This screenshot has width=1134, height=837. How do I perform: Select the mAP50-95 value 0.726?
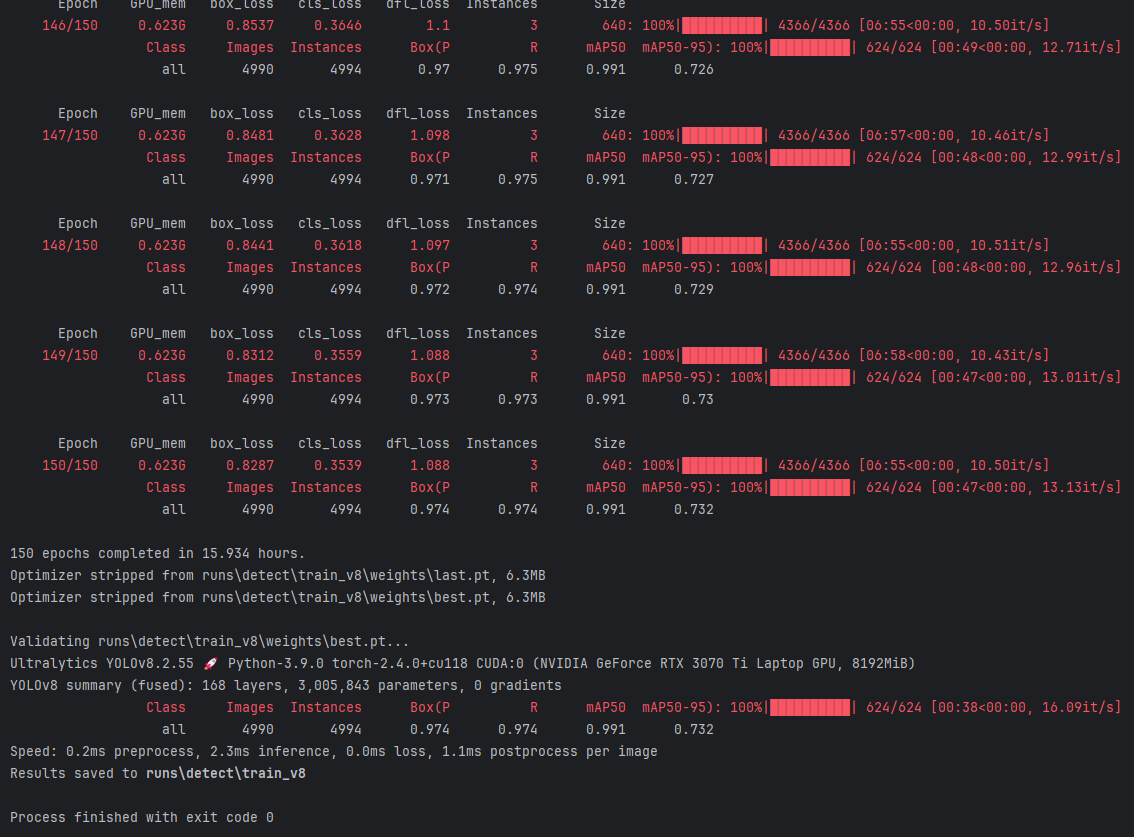click(694, 69)
